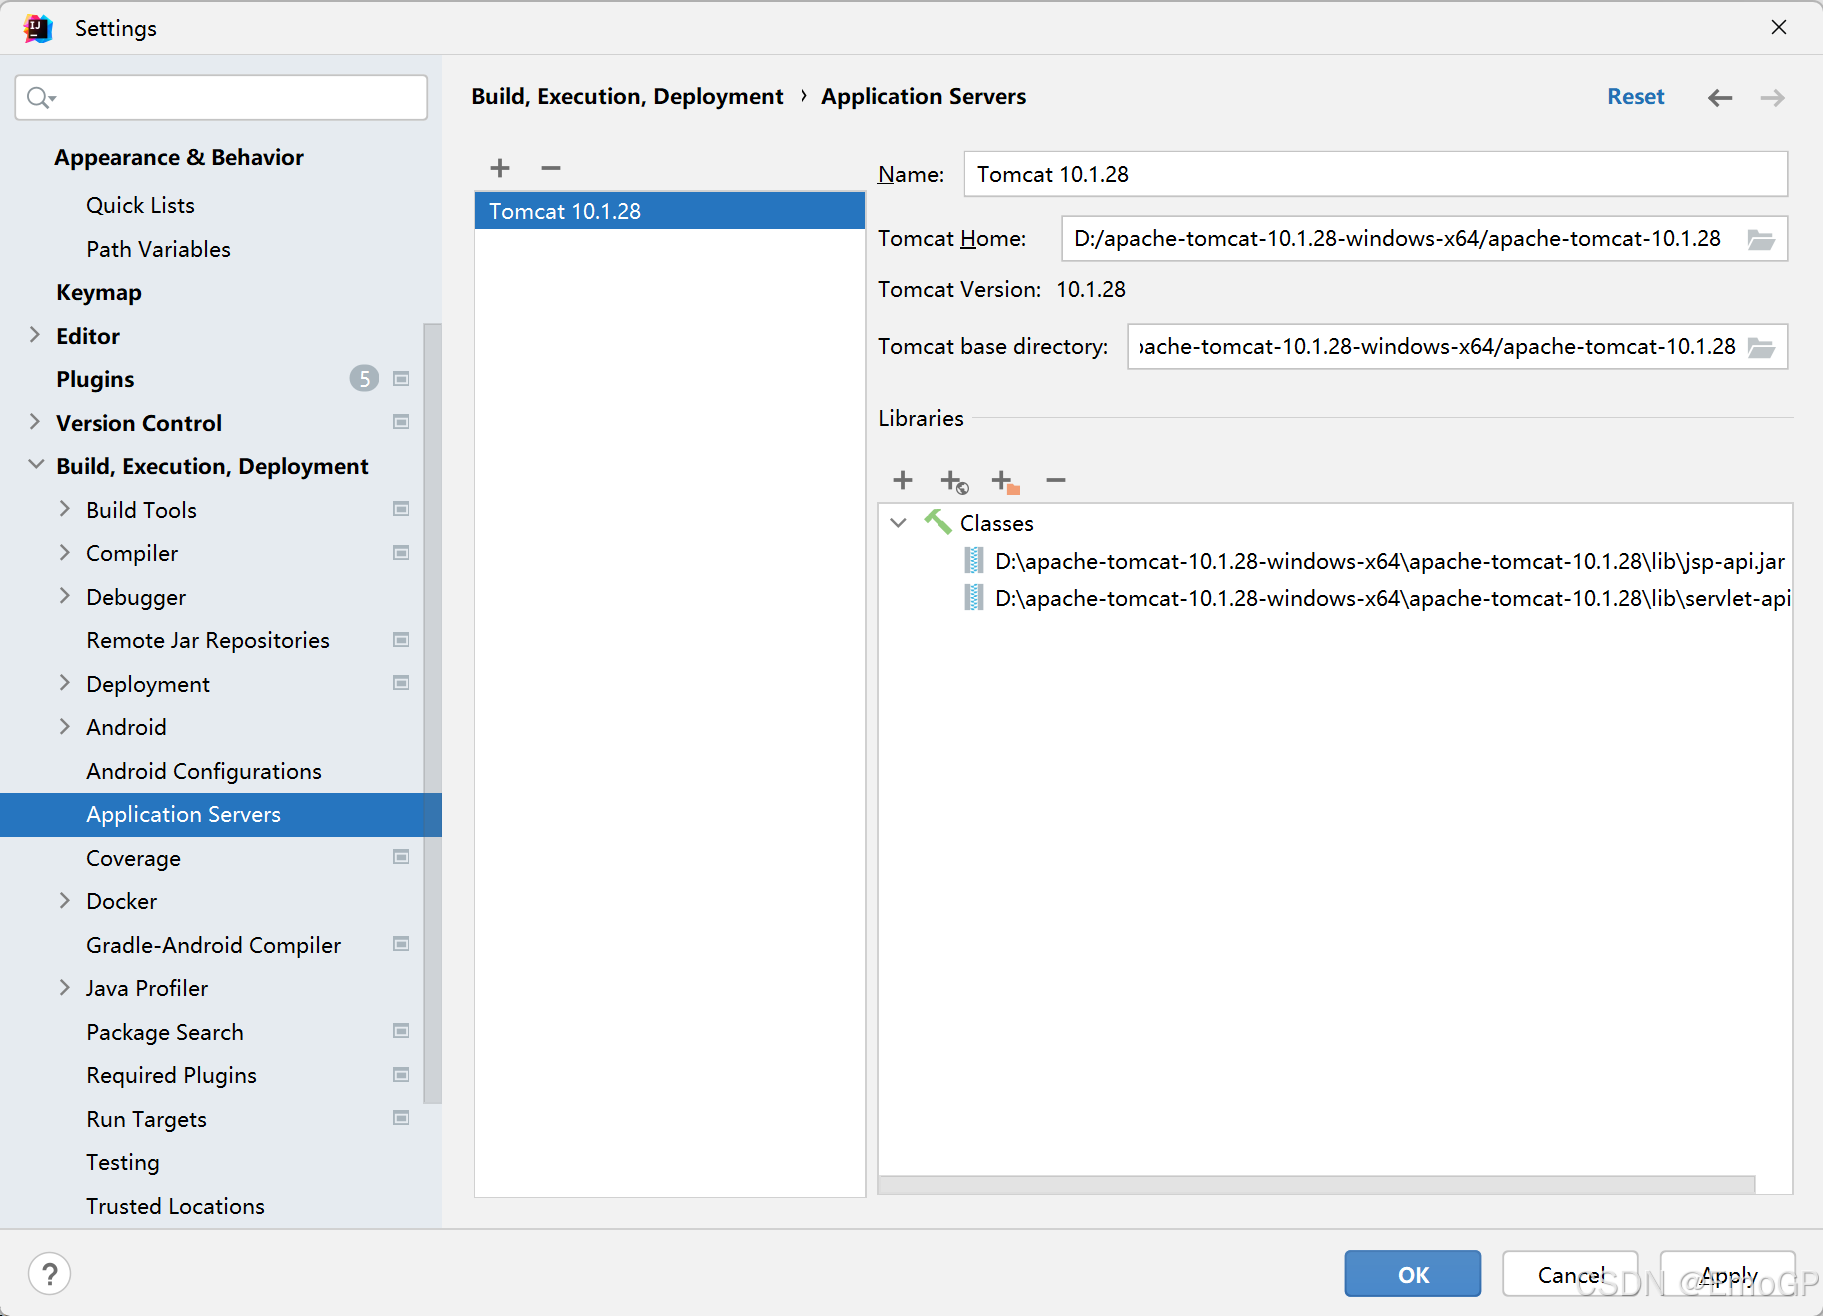Click the Apply button
The image size is (1823, 1316).
[1728, 1274]
